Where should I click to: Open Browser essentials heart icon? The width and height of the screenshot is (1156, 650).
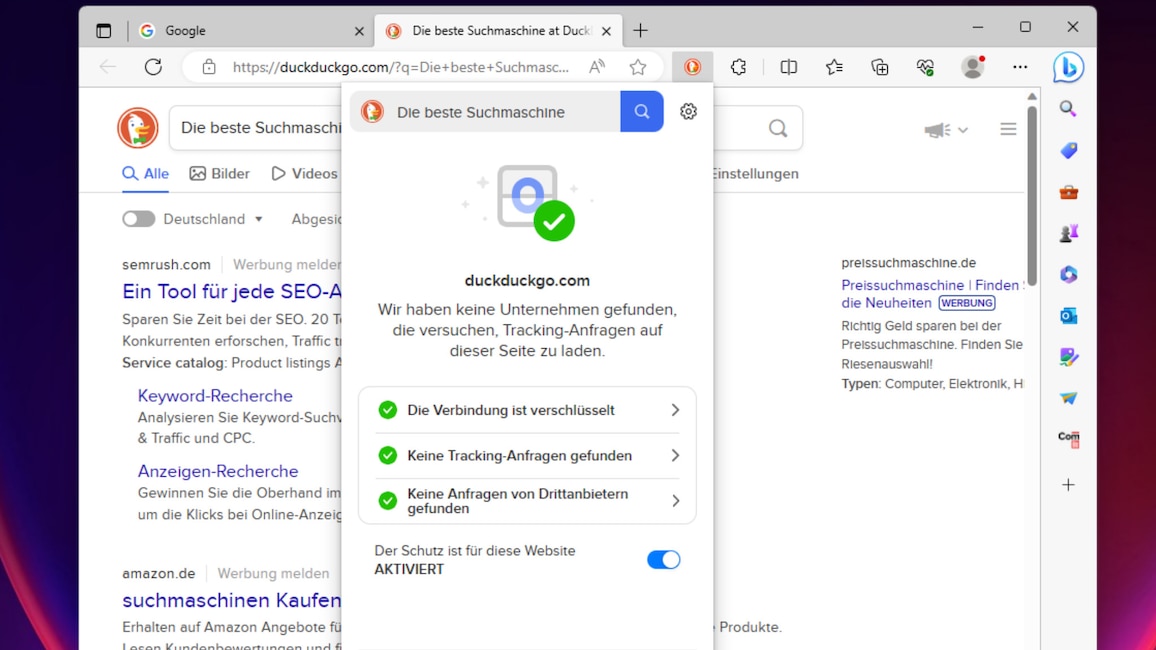coord(925,67)
